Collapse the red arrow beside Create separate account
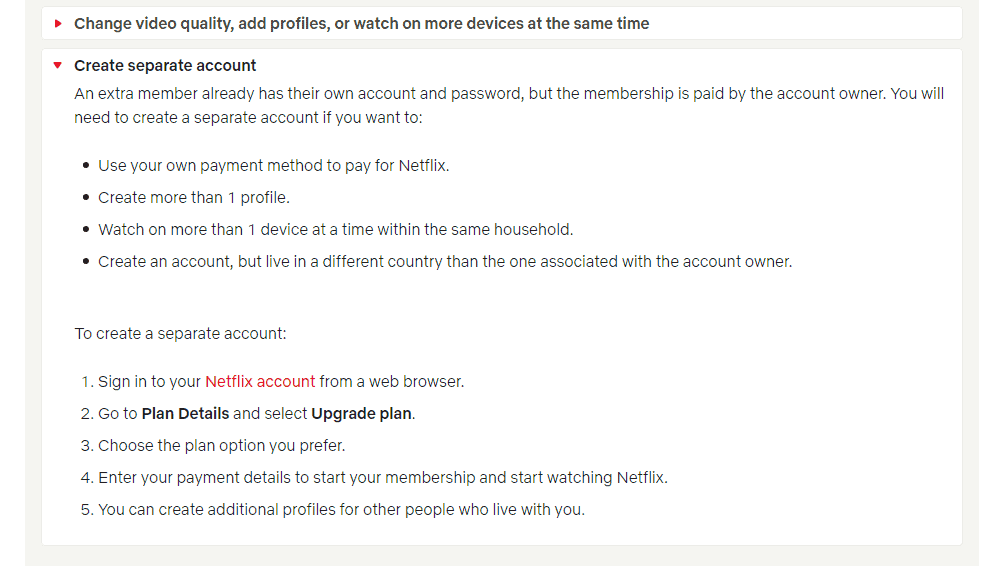 coord(58,65)
